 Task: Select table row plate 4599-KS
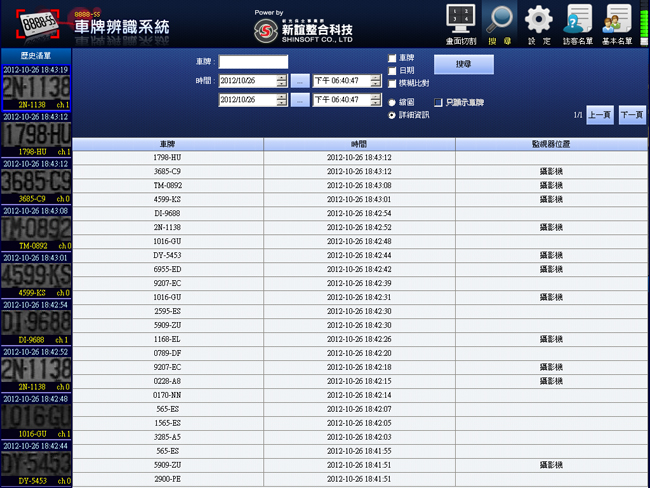pyautogui.click(x=360, y=199)
